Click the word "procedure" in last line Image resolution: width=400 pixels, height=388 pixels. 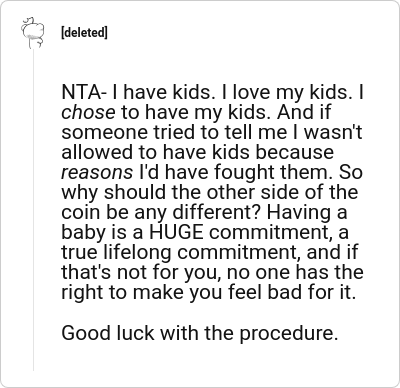pos(286,334)
